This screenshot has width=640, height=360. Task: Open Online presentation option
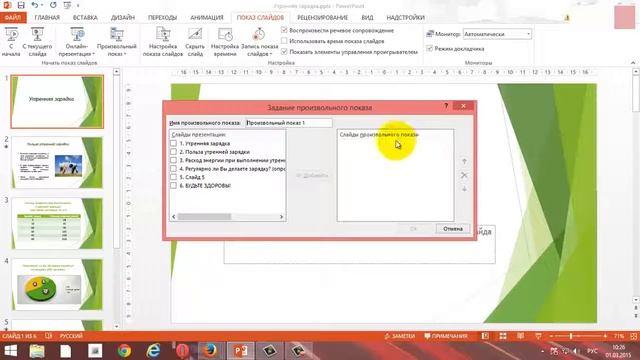coord(76,42)
